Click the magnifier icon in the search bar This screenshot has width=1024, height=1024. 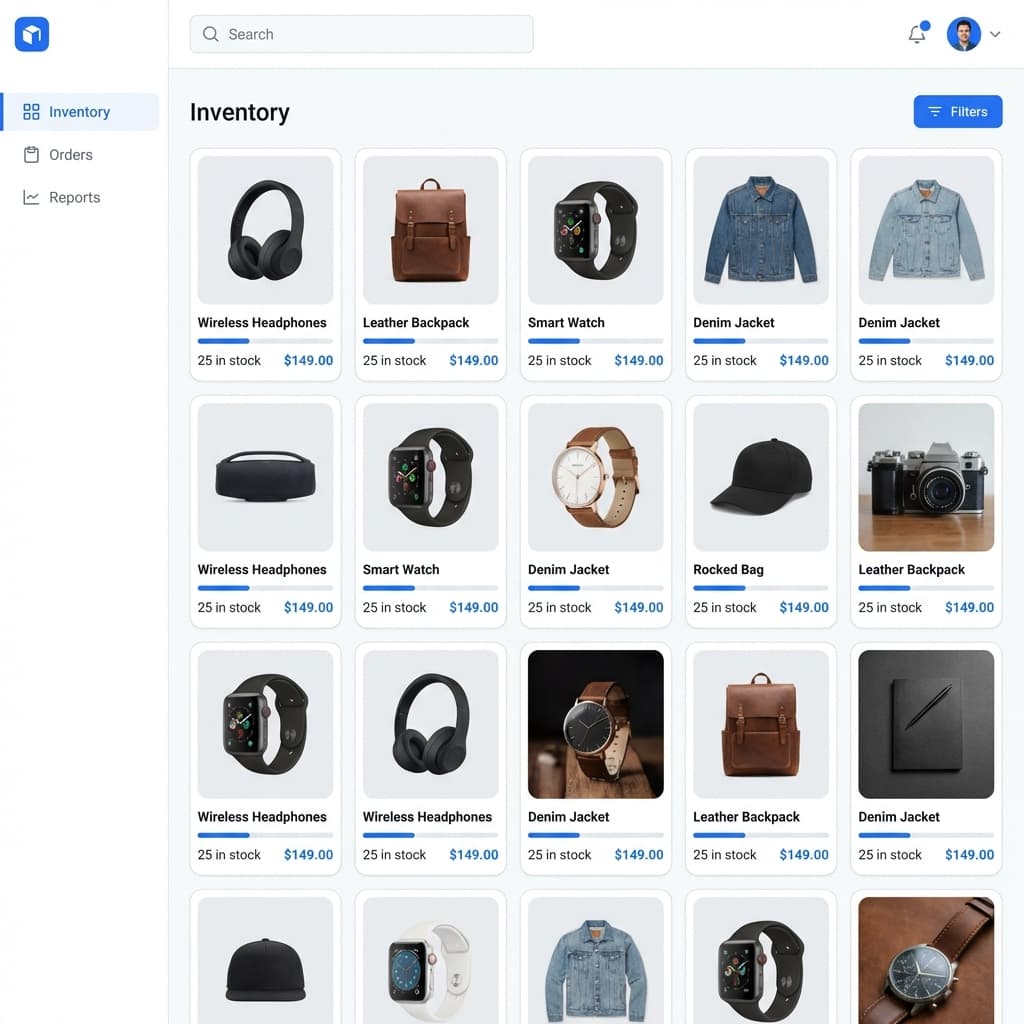click(211, 34)
